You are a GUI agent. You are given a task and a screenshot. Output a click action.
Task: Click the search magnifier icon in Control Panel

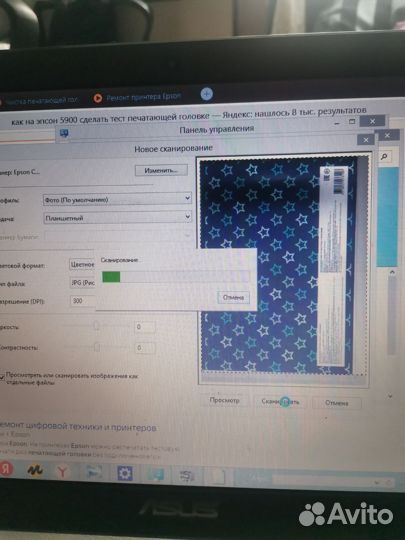(x=384, y=157)
